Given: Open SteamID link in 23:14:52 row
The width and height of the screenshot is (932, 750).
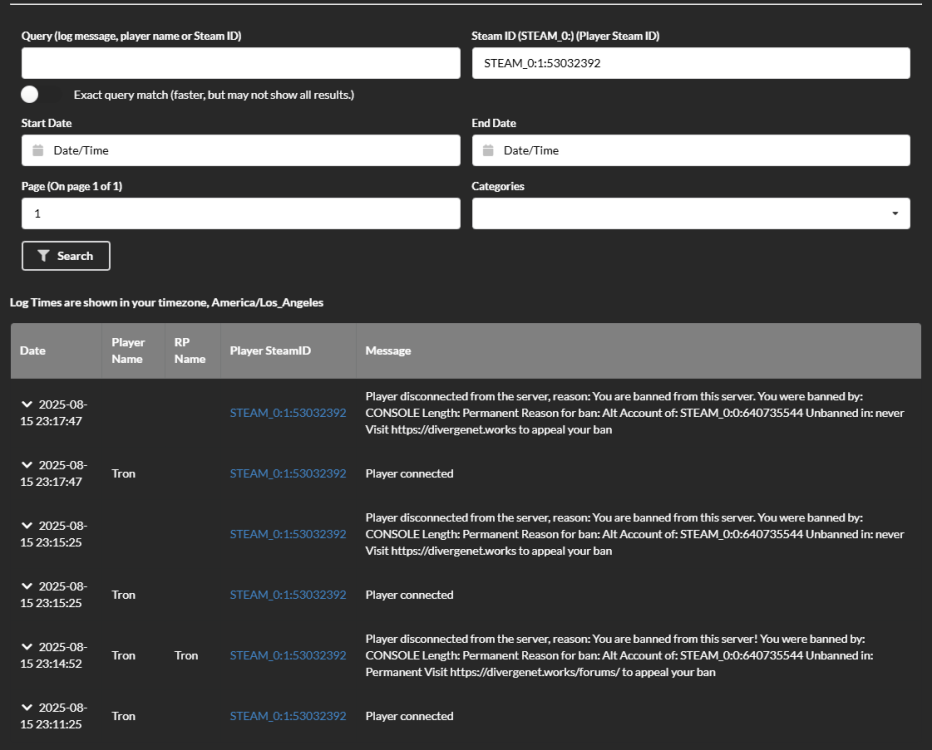Looking at the screenshot, I should [x=288, y=656].
